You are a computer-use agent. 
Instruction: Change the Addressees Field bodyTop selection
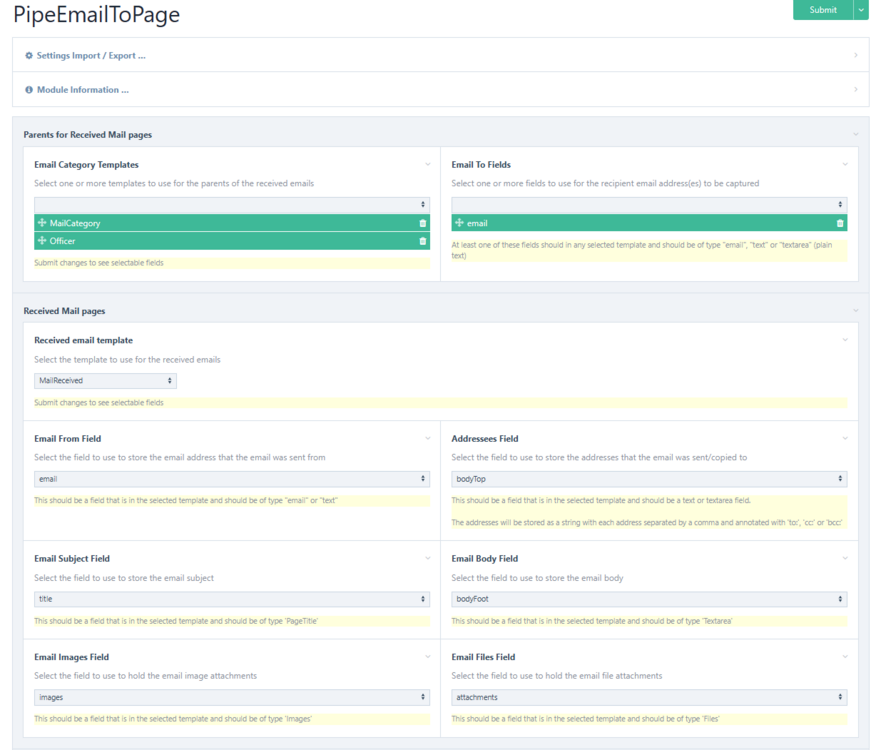(648, 479)
